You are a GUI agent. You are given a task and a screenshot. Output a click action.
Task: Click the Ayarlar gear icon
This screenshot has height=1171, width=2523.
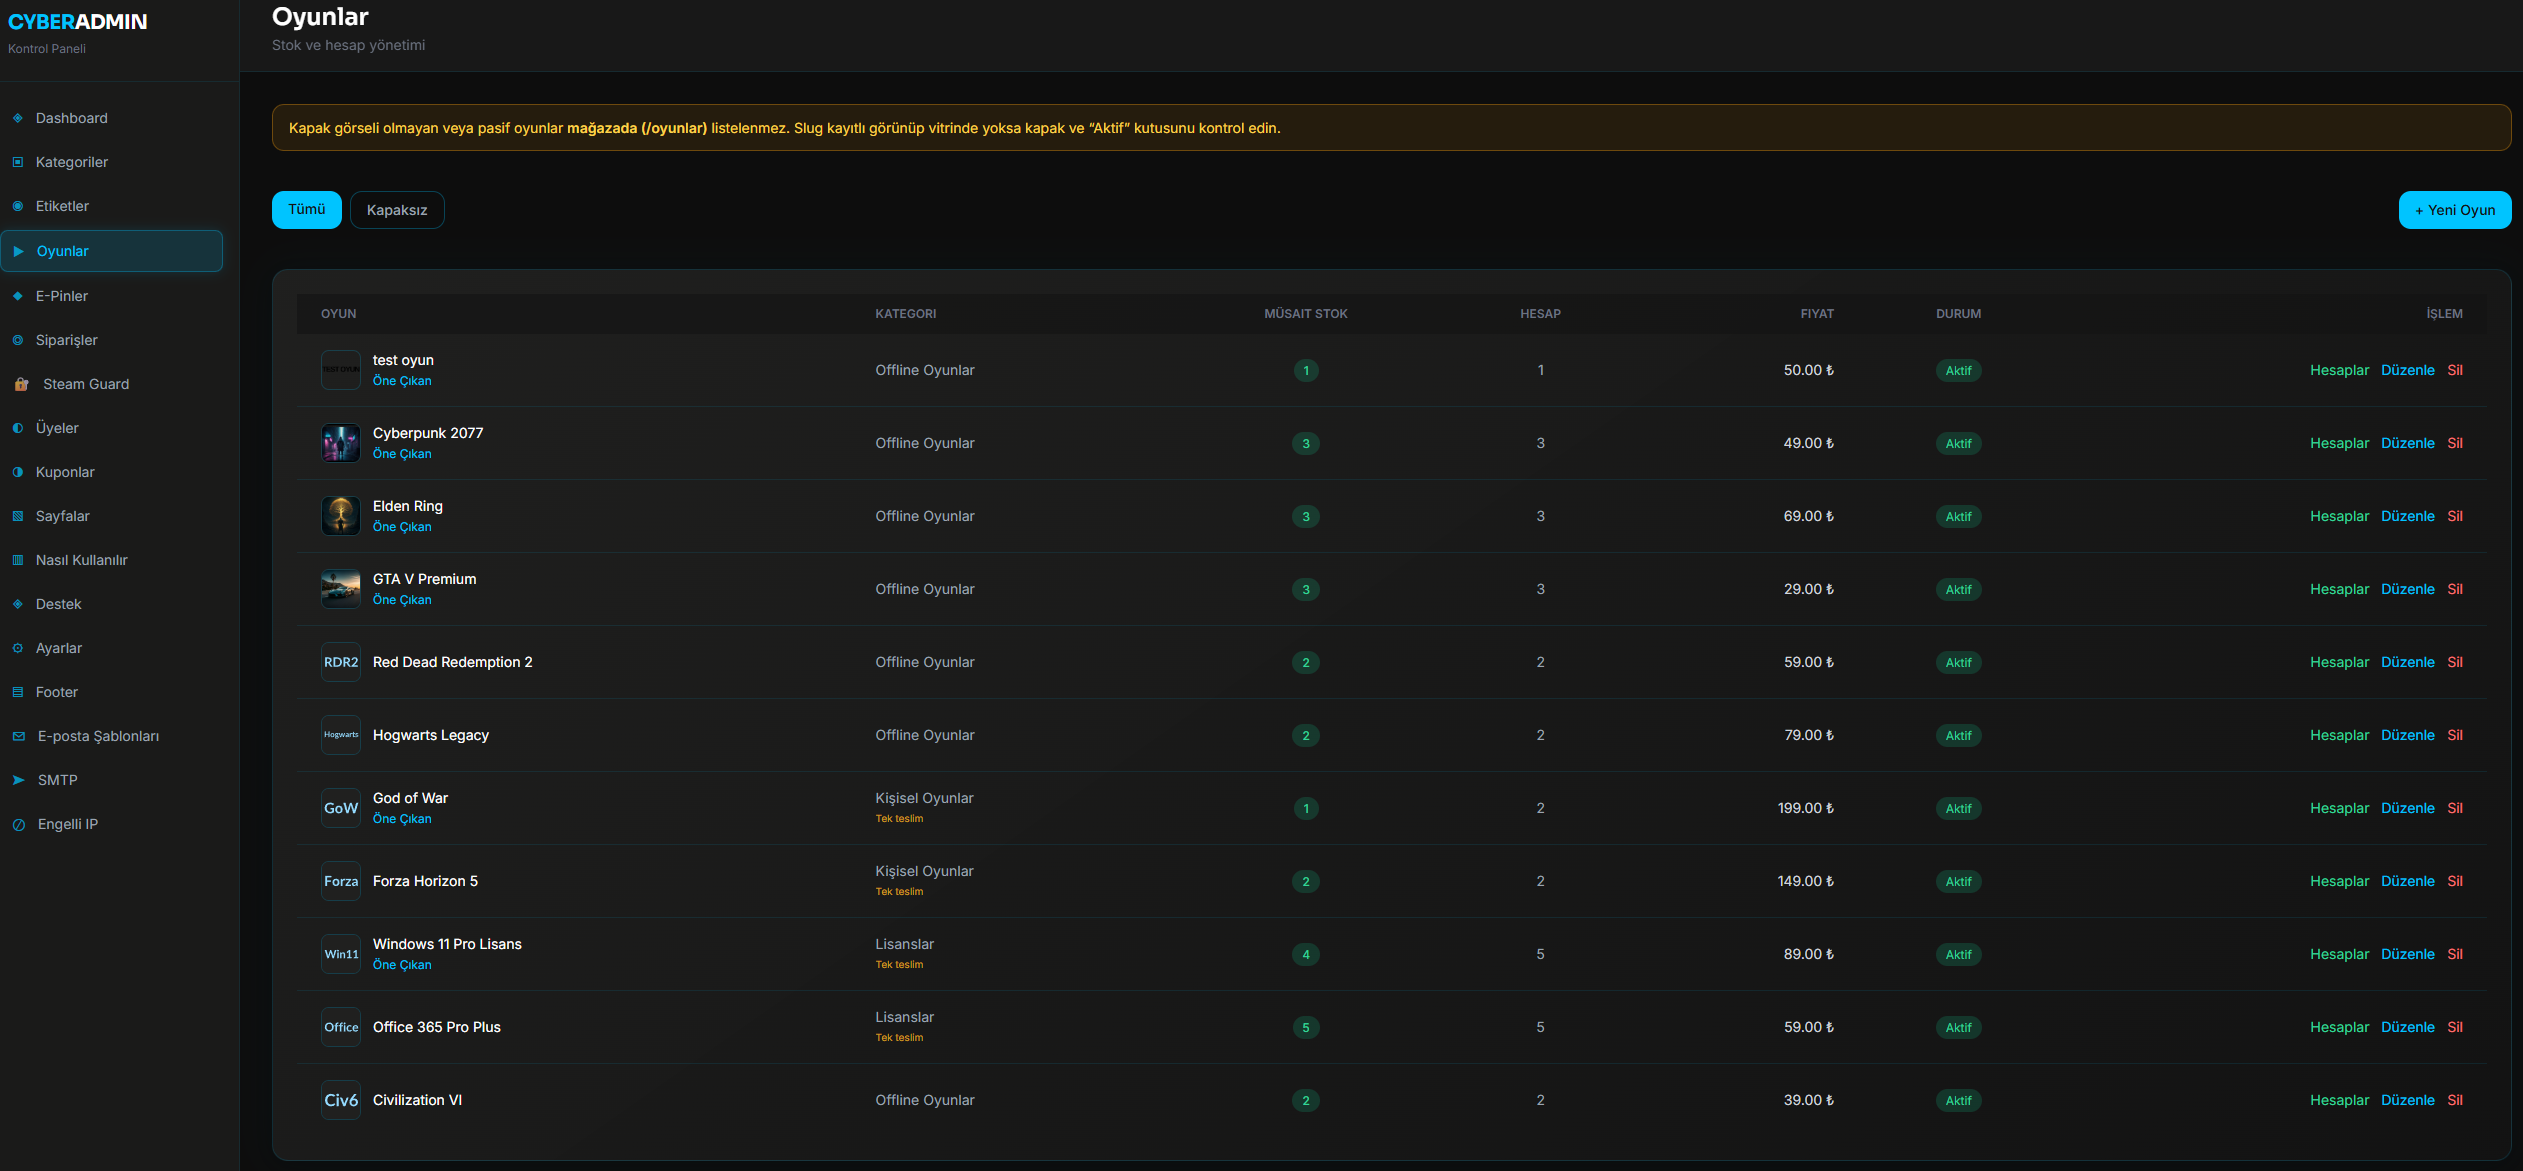[x=18, y=648]
